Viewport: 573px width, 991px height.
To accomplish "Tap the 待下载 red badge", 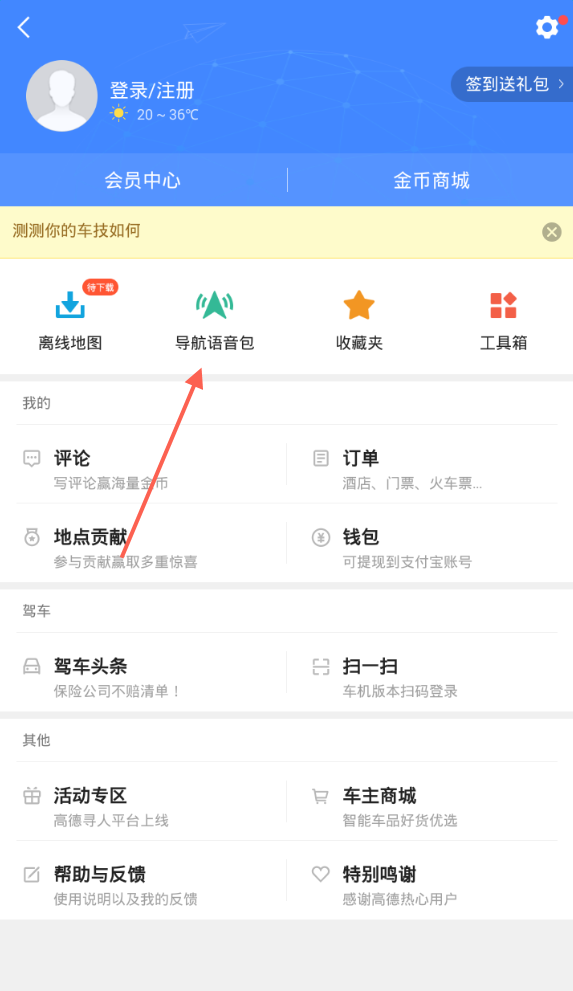I will pos(100,288).
